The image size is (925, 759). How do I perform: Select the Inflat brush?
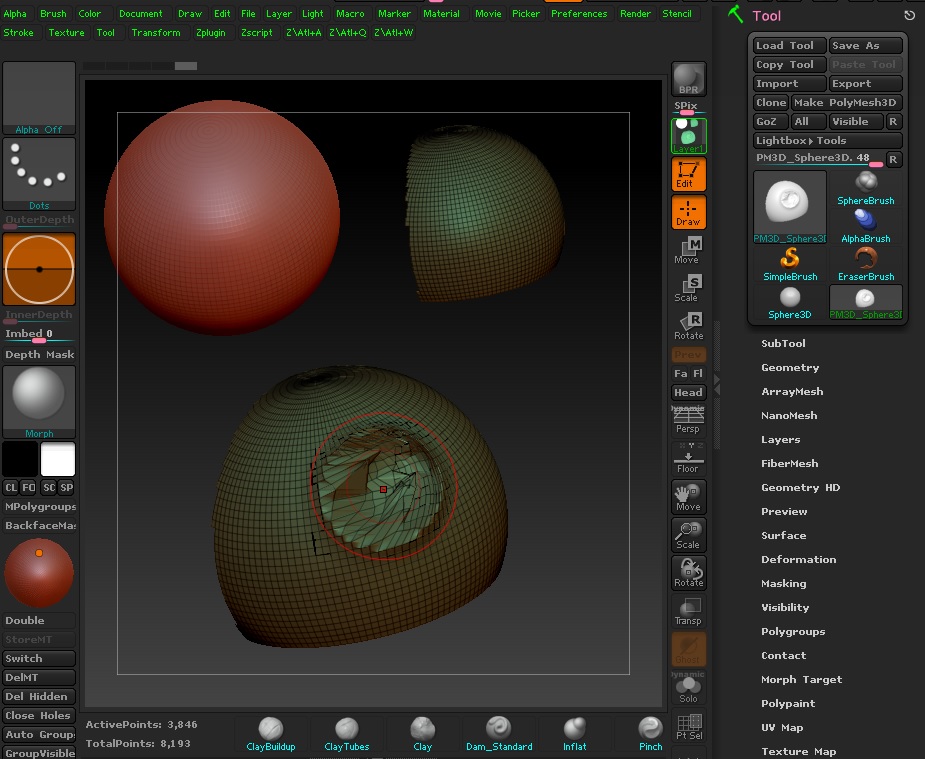575,734
